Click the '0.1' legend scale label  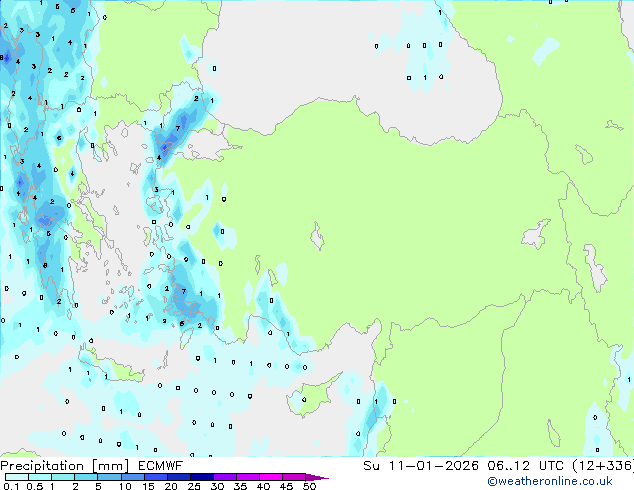point(11,486)
